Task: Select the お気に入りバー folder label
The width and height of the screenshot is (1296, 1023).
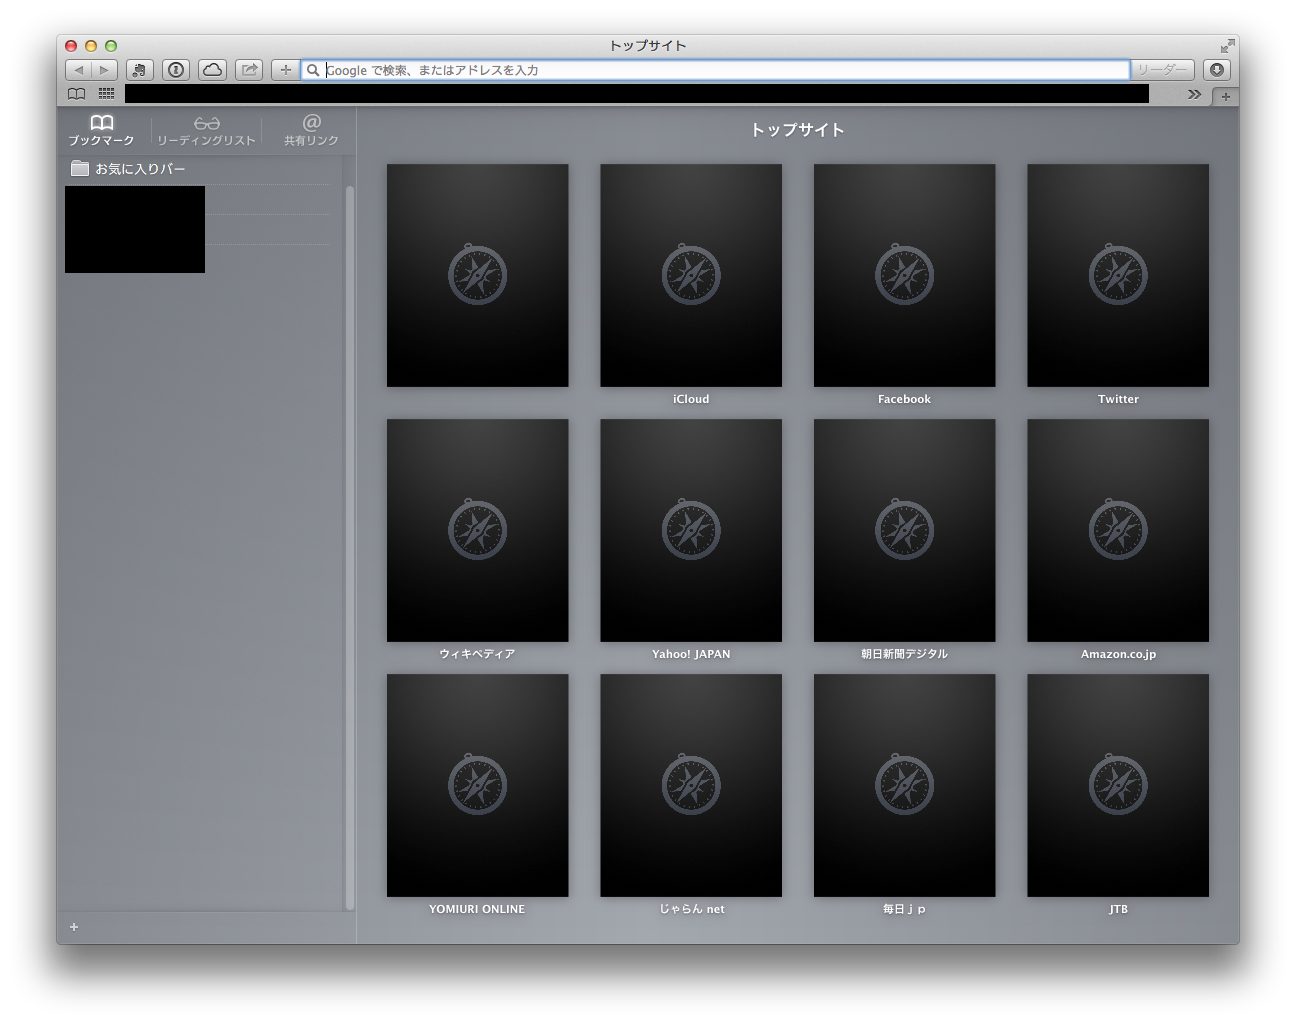Action: [140, 169]
